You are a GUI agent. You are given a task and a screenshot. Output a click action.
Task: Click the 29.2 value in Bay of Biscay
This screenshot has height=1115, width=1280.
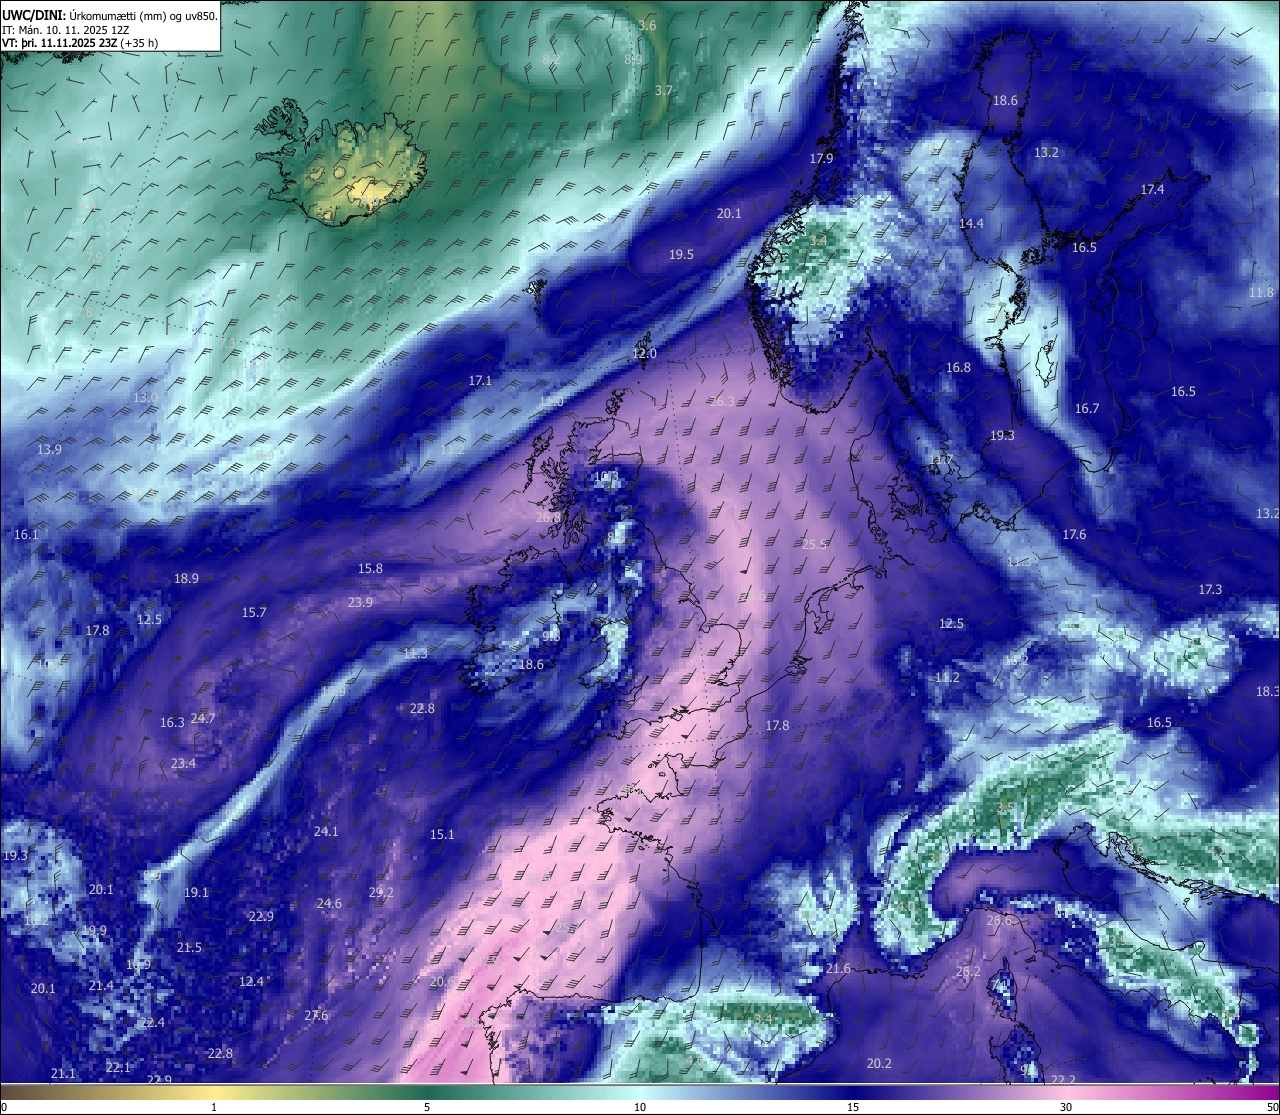[381, 892]
